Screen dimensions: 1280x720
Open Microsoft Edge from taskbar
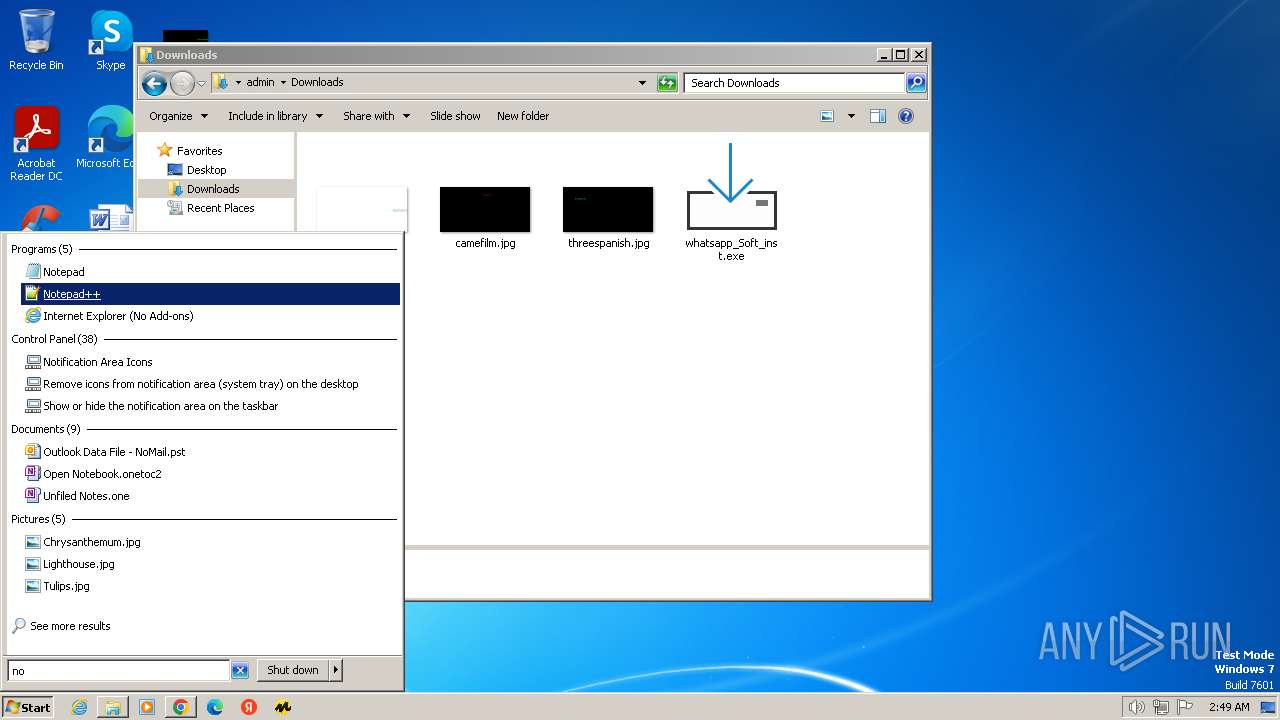click(215, 707)
